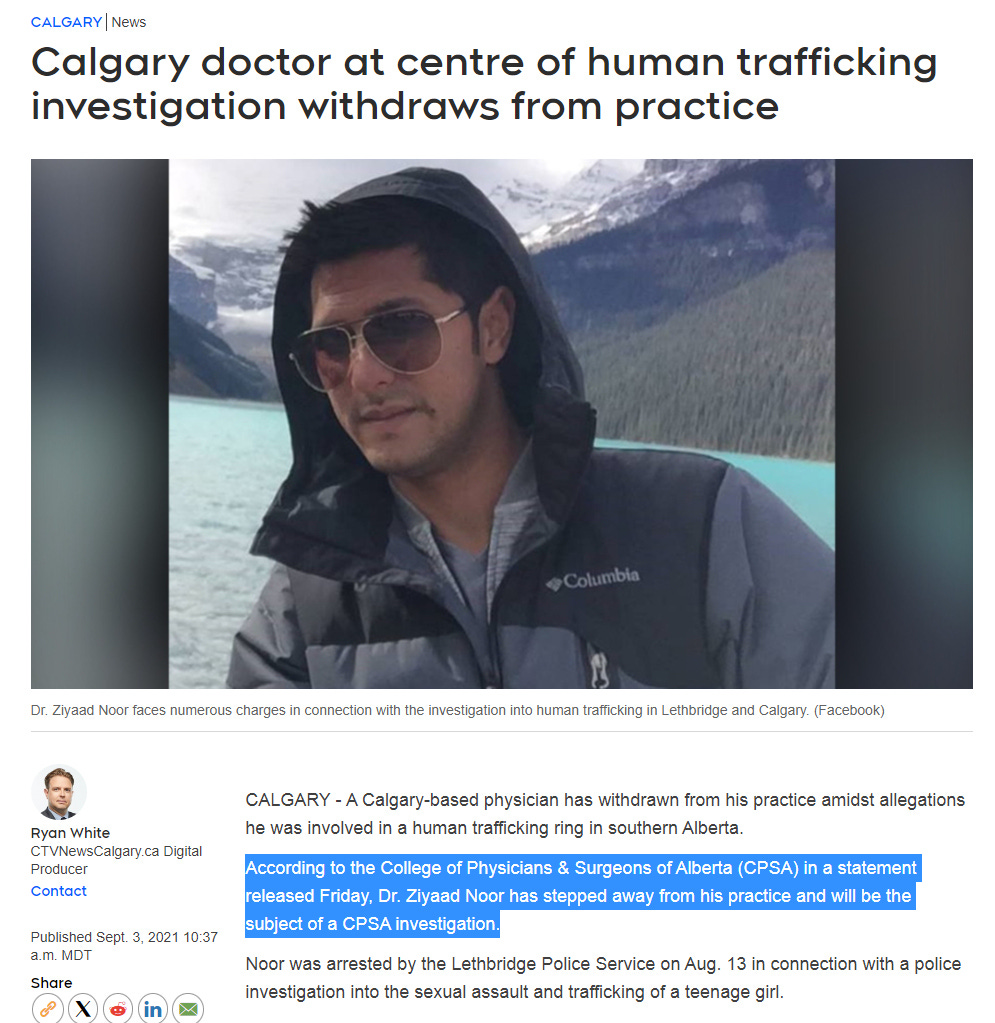Click author name Ryan White
995x1023 pixels.
70,833
